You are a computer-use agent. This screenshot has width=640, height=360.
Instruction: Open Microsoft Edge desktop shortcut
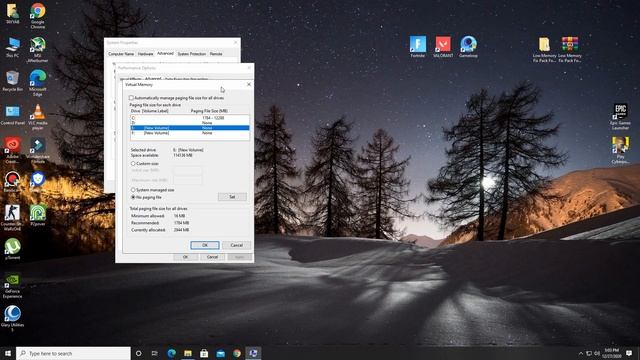click(x=38, y=83)
